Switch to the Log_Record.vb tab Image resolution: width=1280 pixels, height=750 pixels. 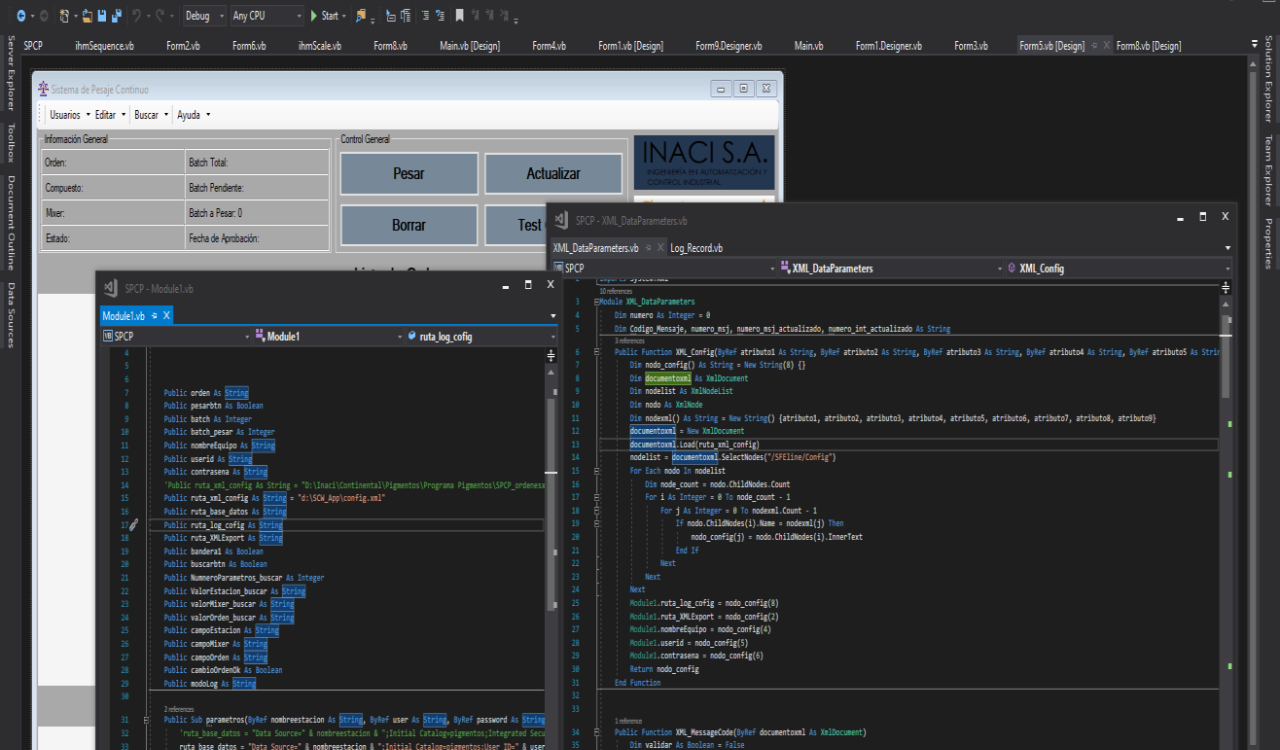[x=696, y=248]
